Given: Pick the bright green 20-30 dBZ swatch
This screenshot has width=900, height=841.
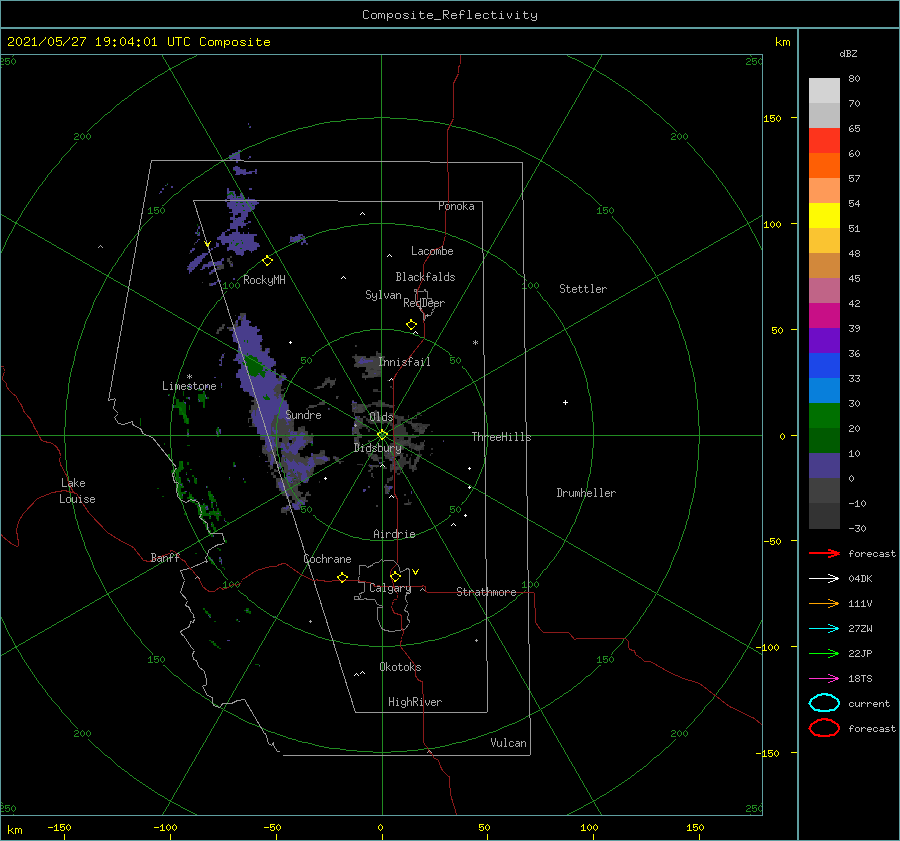Looking at the screenshot, I should click(x=824, y=416).
